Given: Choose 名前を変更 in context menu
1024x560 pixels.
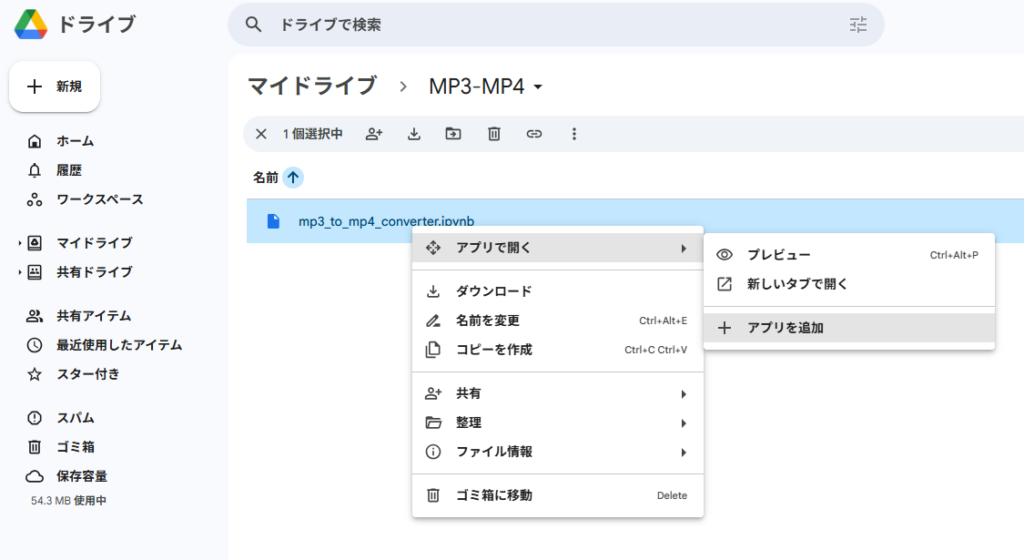Looking at the screenshot, I should [x=558, y=320].
